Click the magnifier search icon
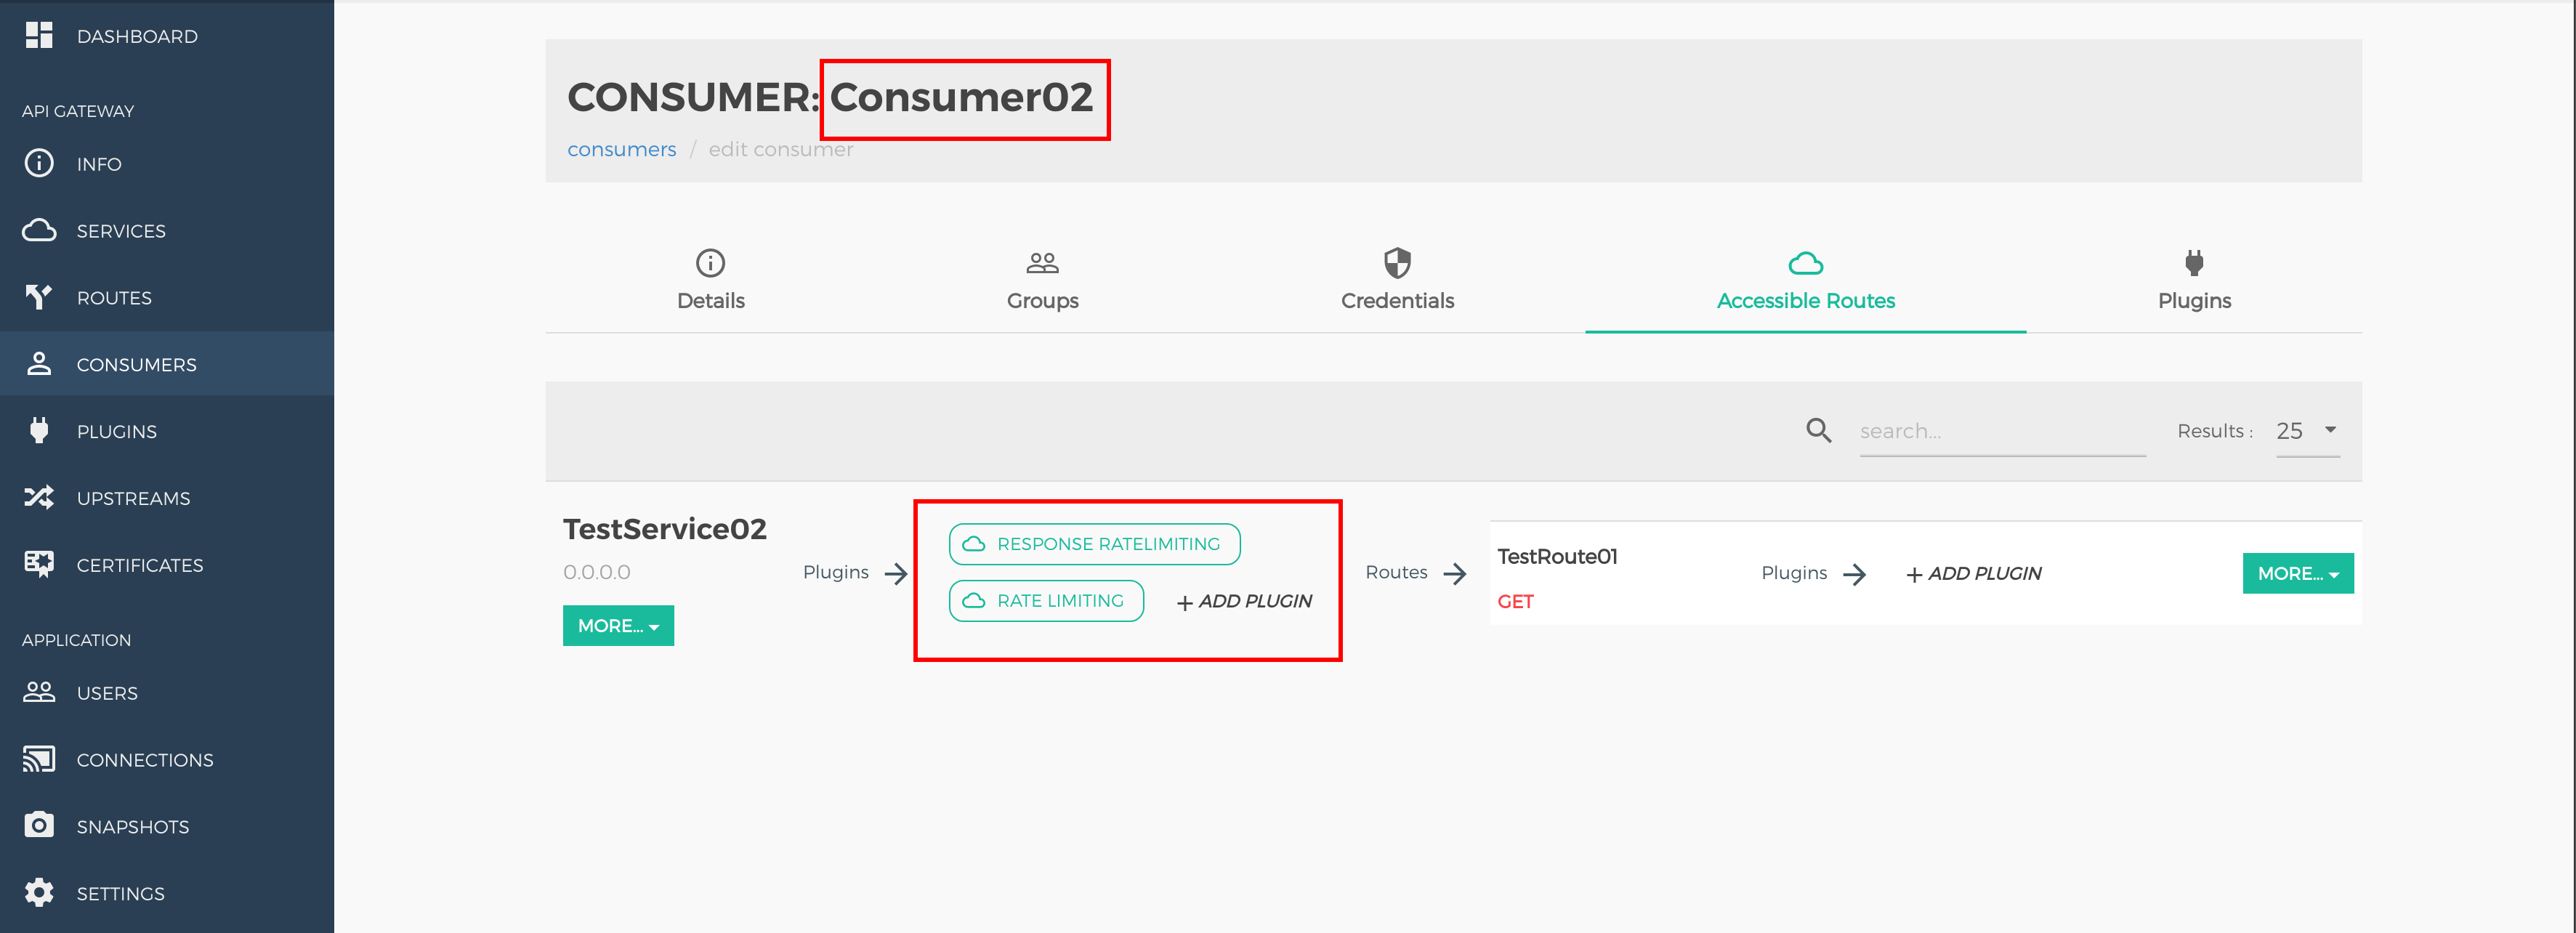Image resolution: width=2576 pixels, height=933 pixels. pyautogui.click(x=1819, y=430)
